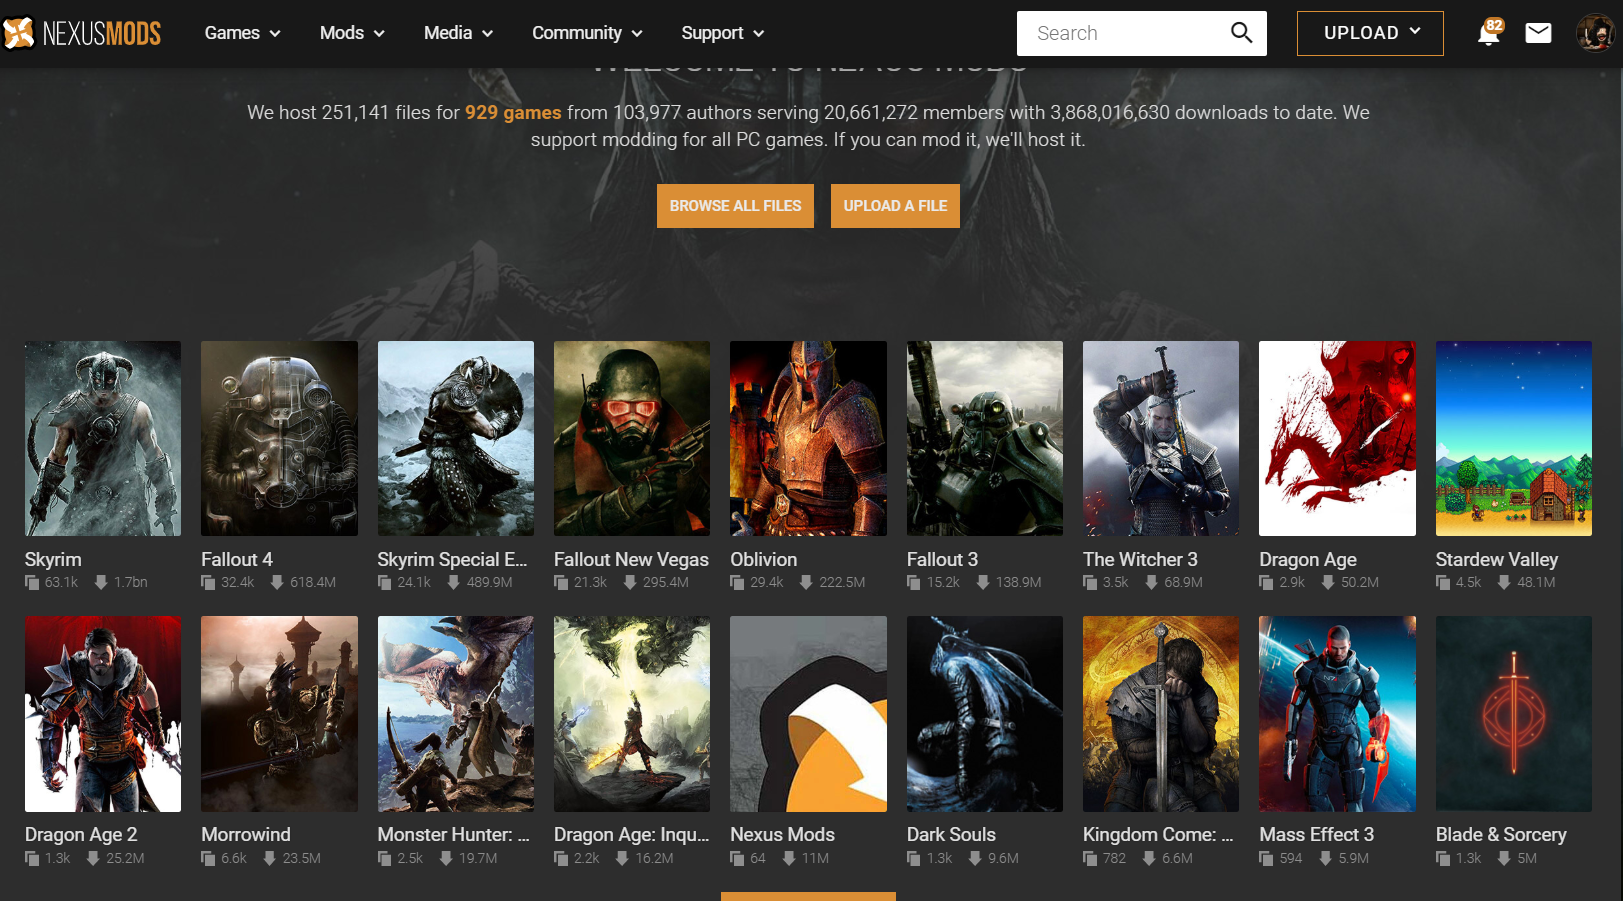Open the Blade & Sorcery cover thumbnail
The height and width of the screenshot is (901, 1623).
(x=1514, y=714)
